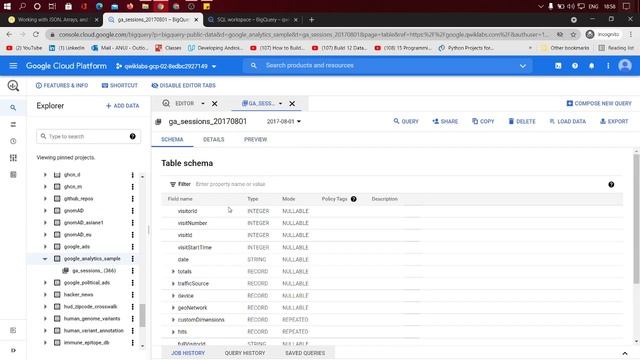Click the Delete table button

pyautogui.click(x=522, y=122)
